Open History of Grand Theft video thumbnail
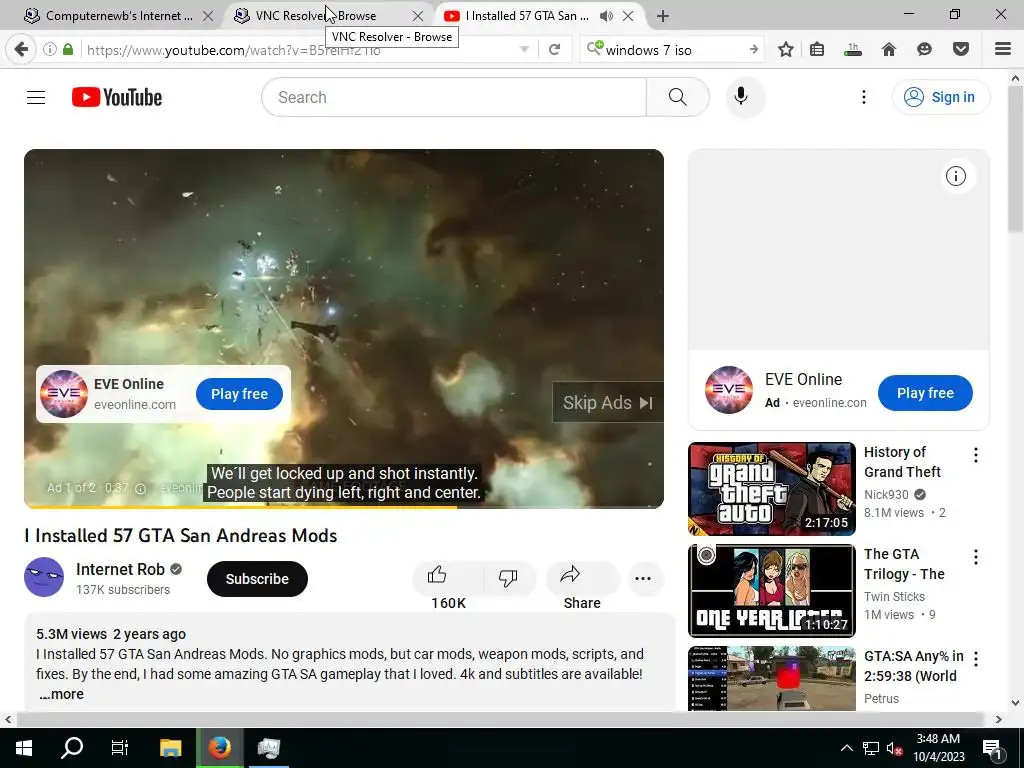This screenshot has width=1024, height=768. tap(771, 488)
